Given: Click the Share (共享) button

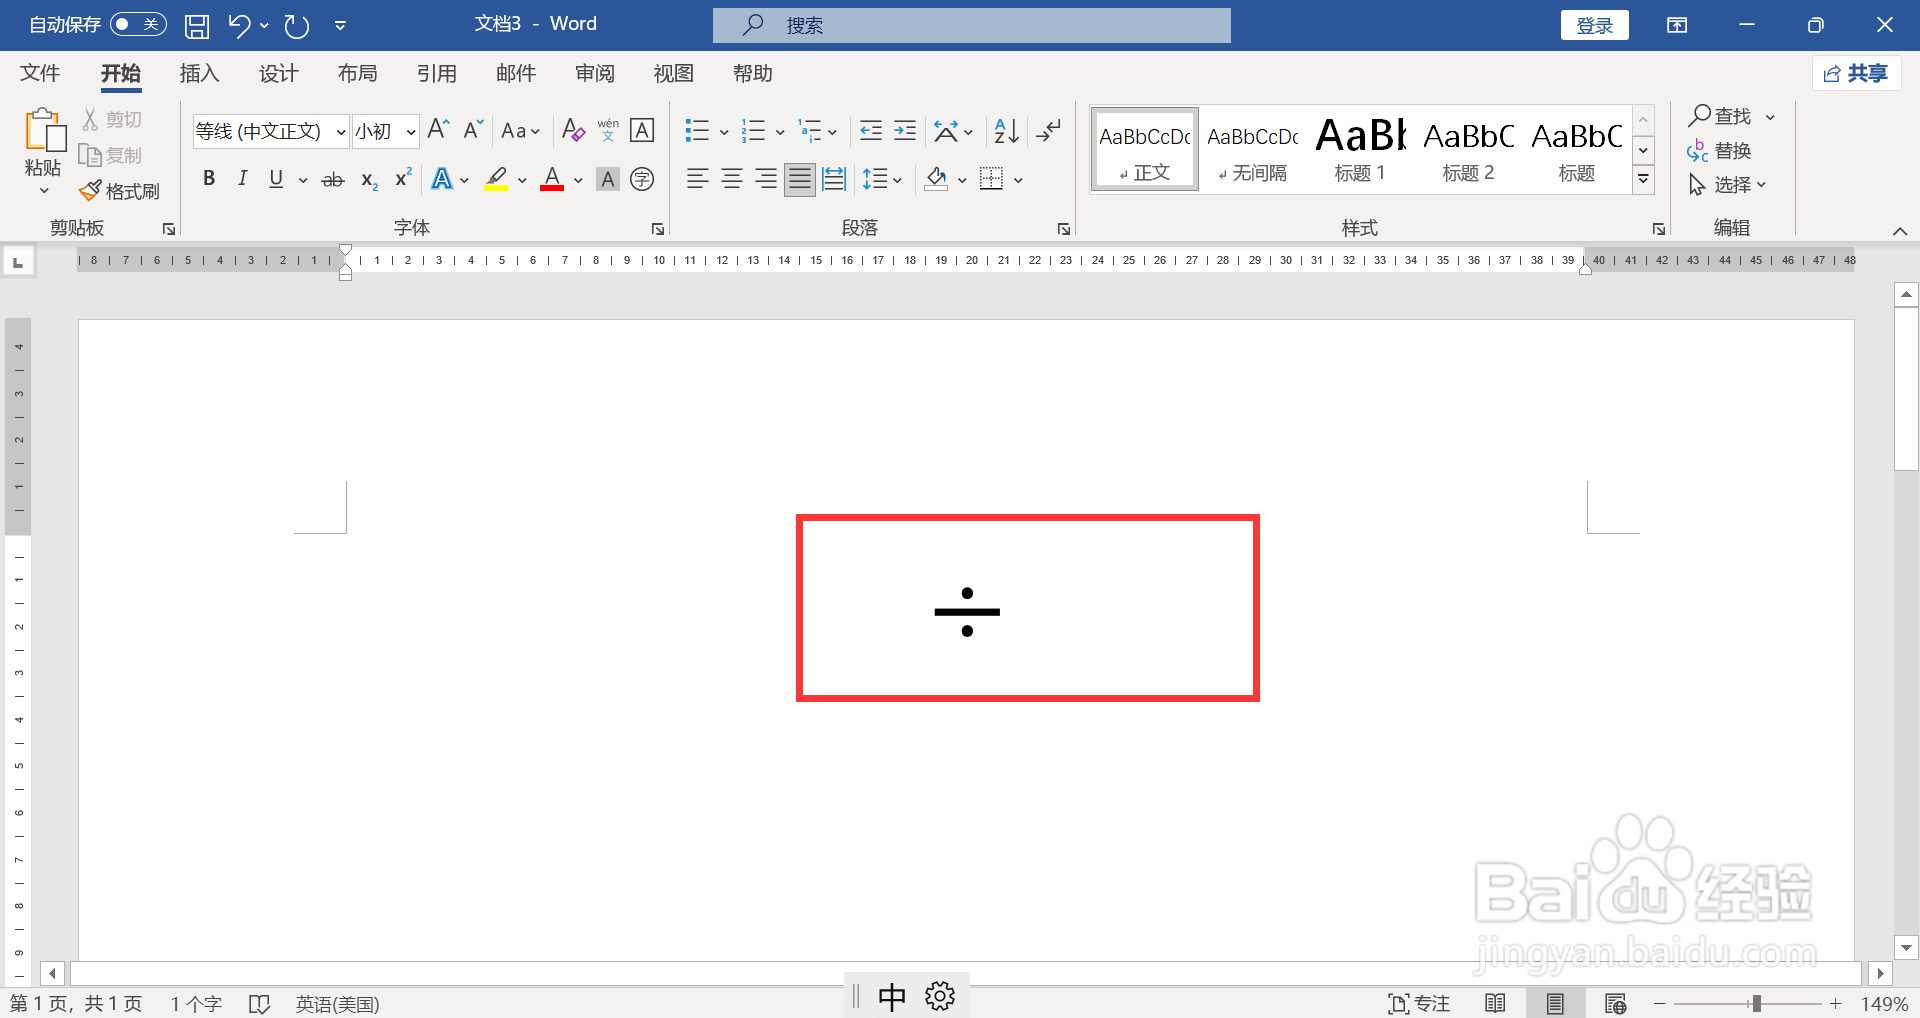Looking at the screenshot, I should (1855, 73).
